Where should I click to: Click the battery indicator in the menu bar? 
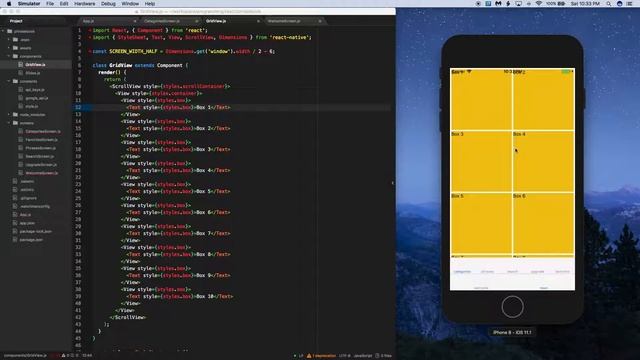coord(556,4)
